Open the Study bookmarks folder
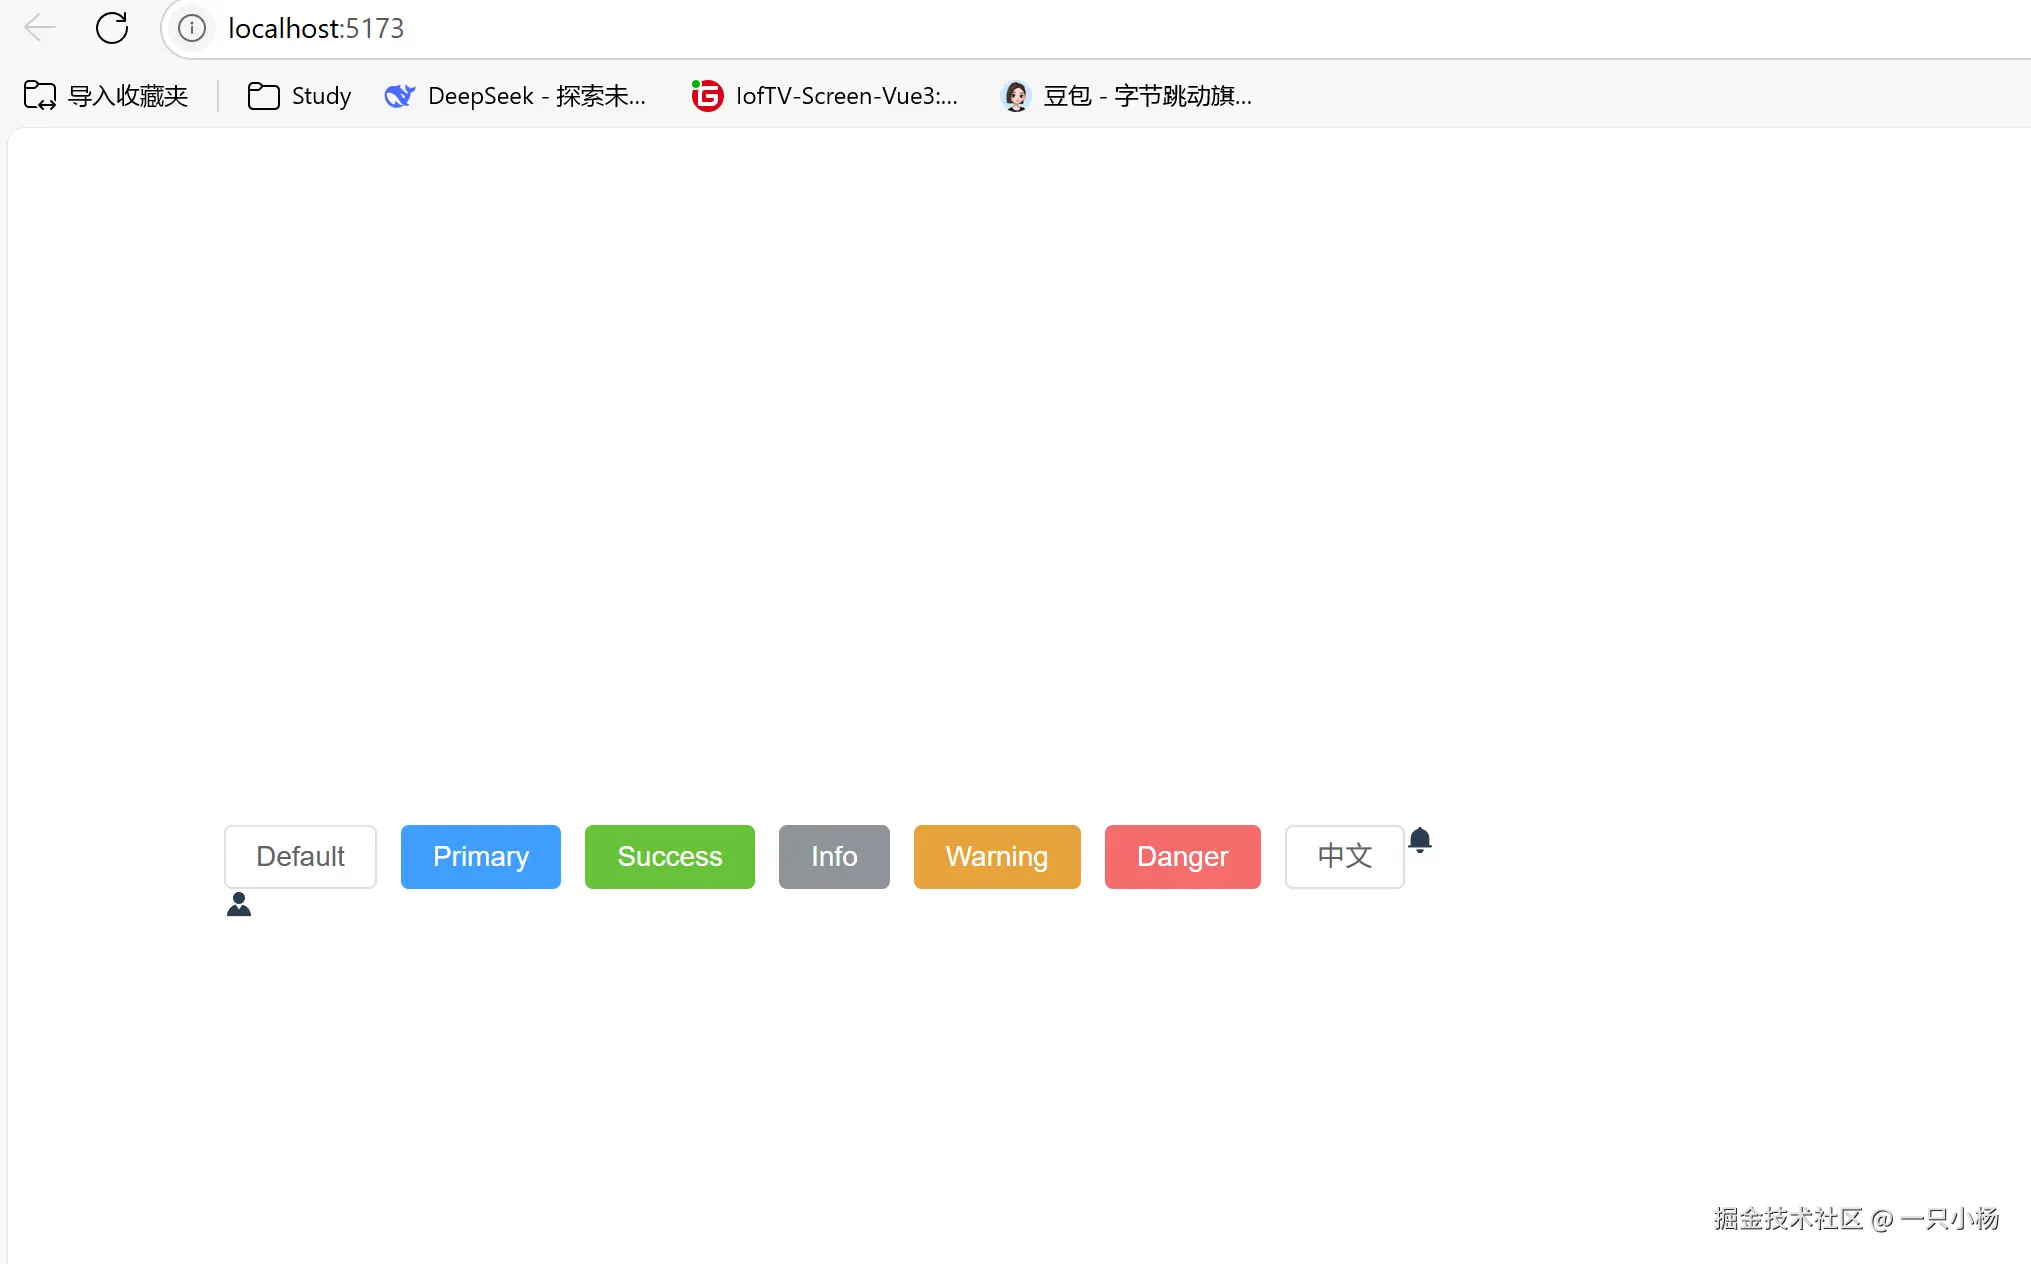This screenshot has height=1264, width=2031. point(299,96)
